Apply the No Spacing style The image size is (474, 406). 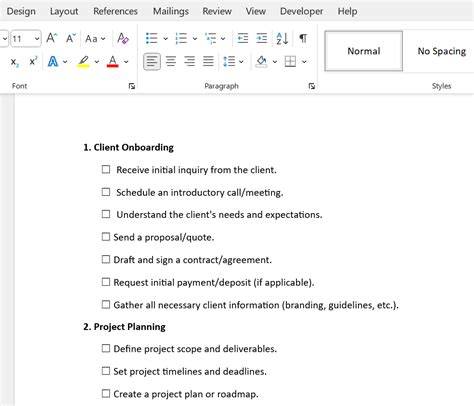[441, 51]
